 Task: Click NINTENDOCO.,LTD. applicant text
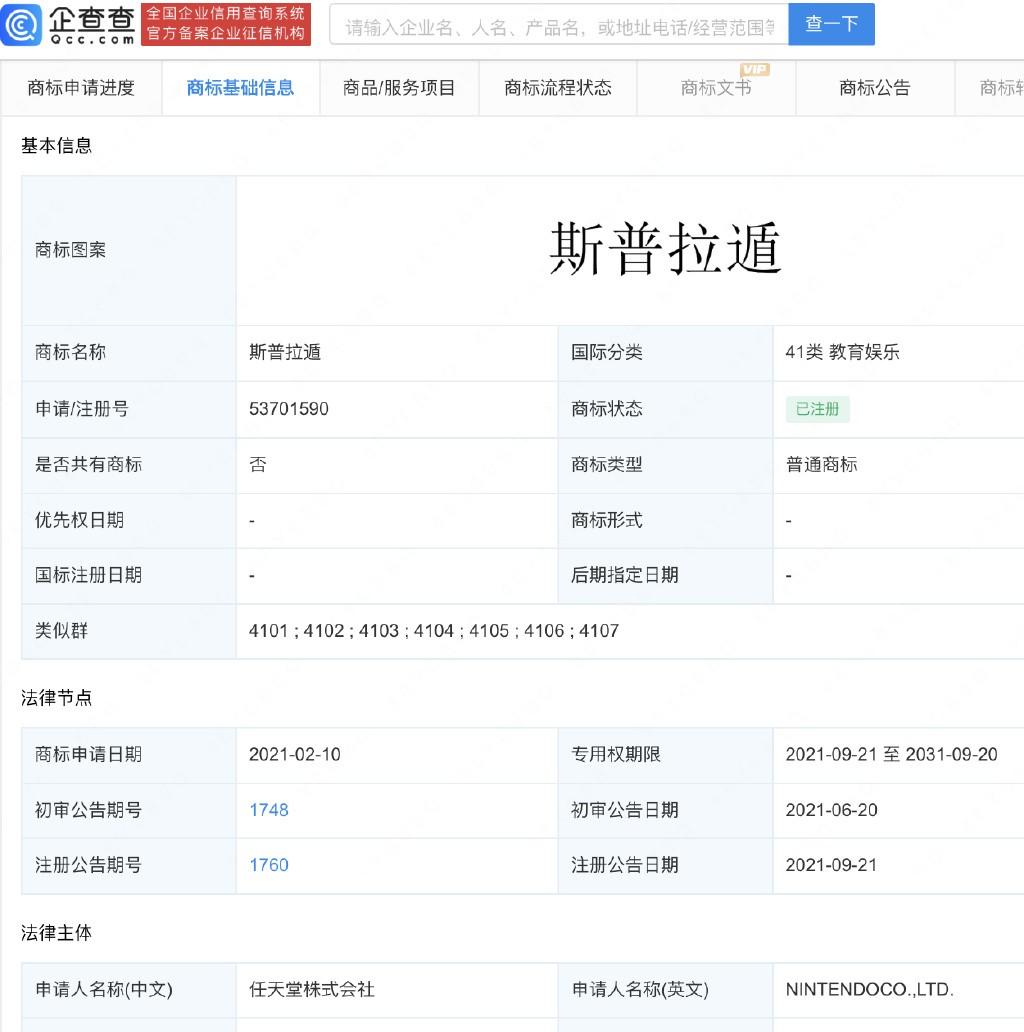(869, 989)
